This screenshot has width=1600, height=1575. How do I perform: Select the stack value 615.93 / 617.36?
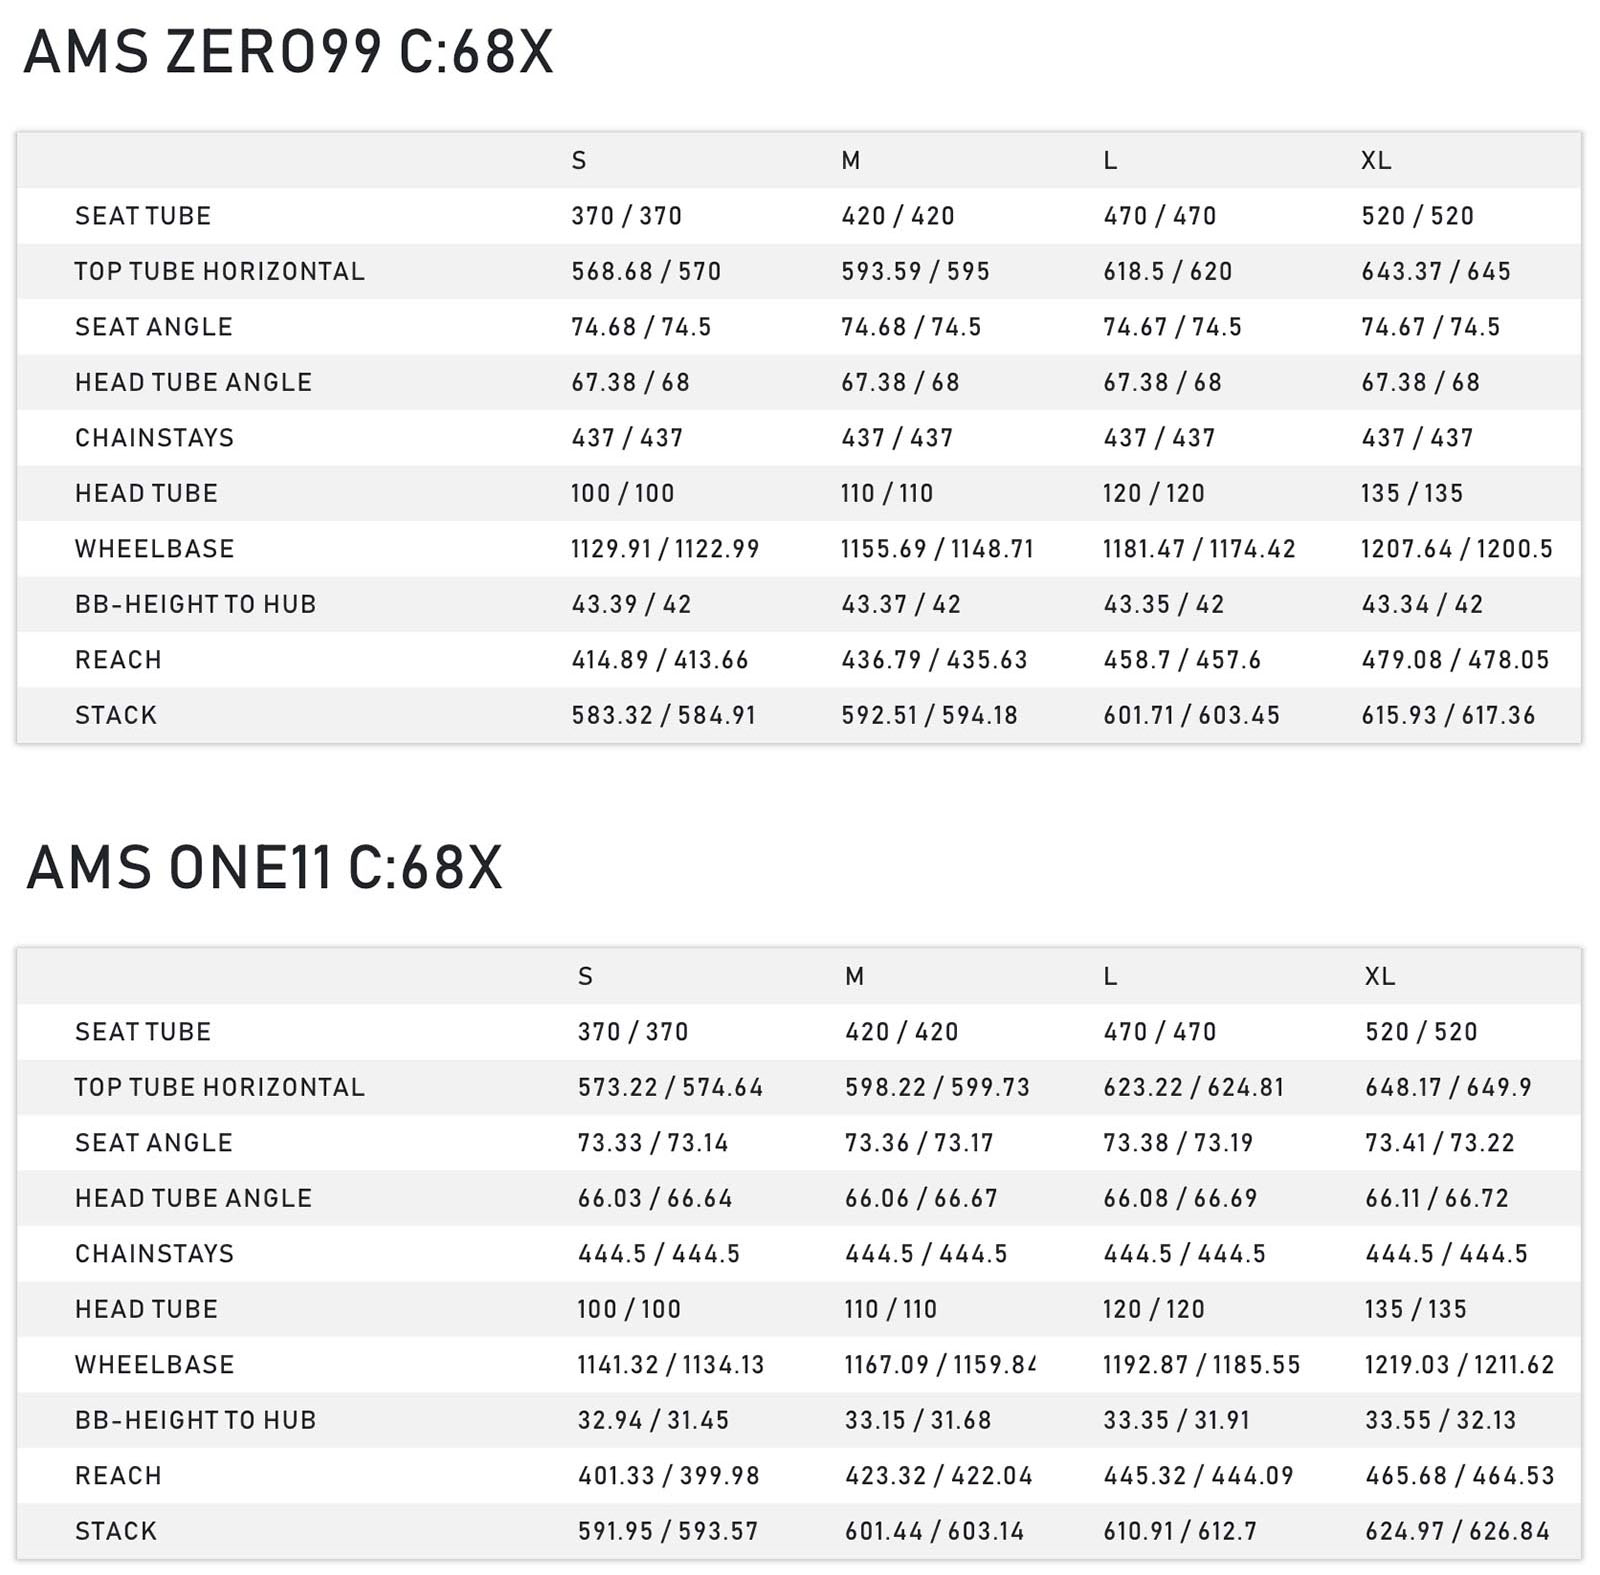pos(1448,715)
